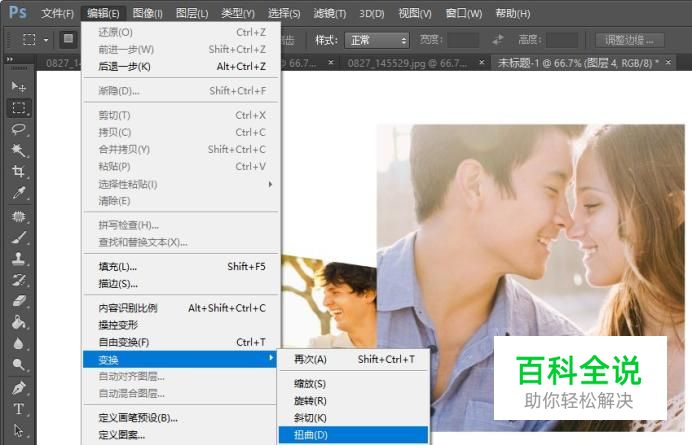The width and height of the screenshot is (692, 445).
Task: Select the Dodge tool
Action: point(19,365)
